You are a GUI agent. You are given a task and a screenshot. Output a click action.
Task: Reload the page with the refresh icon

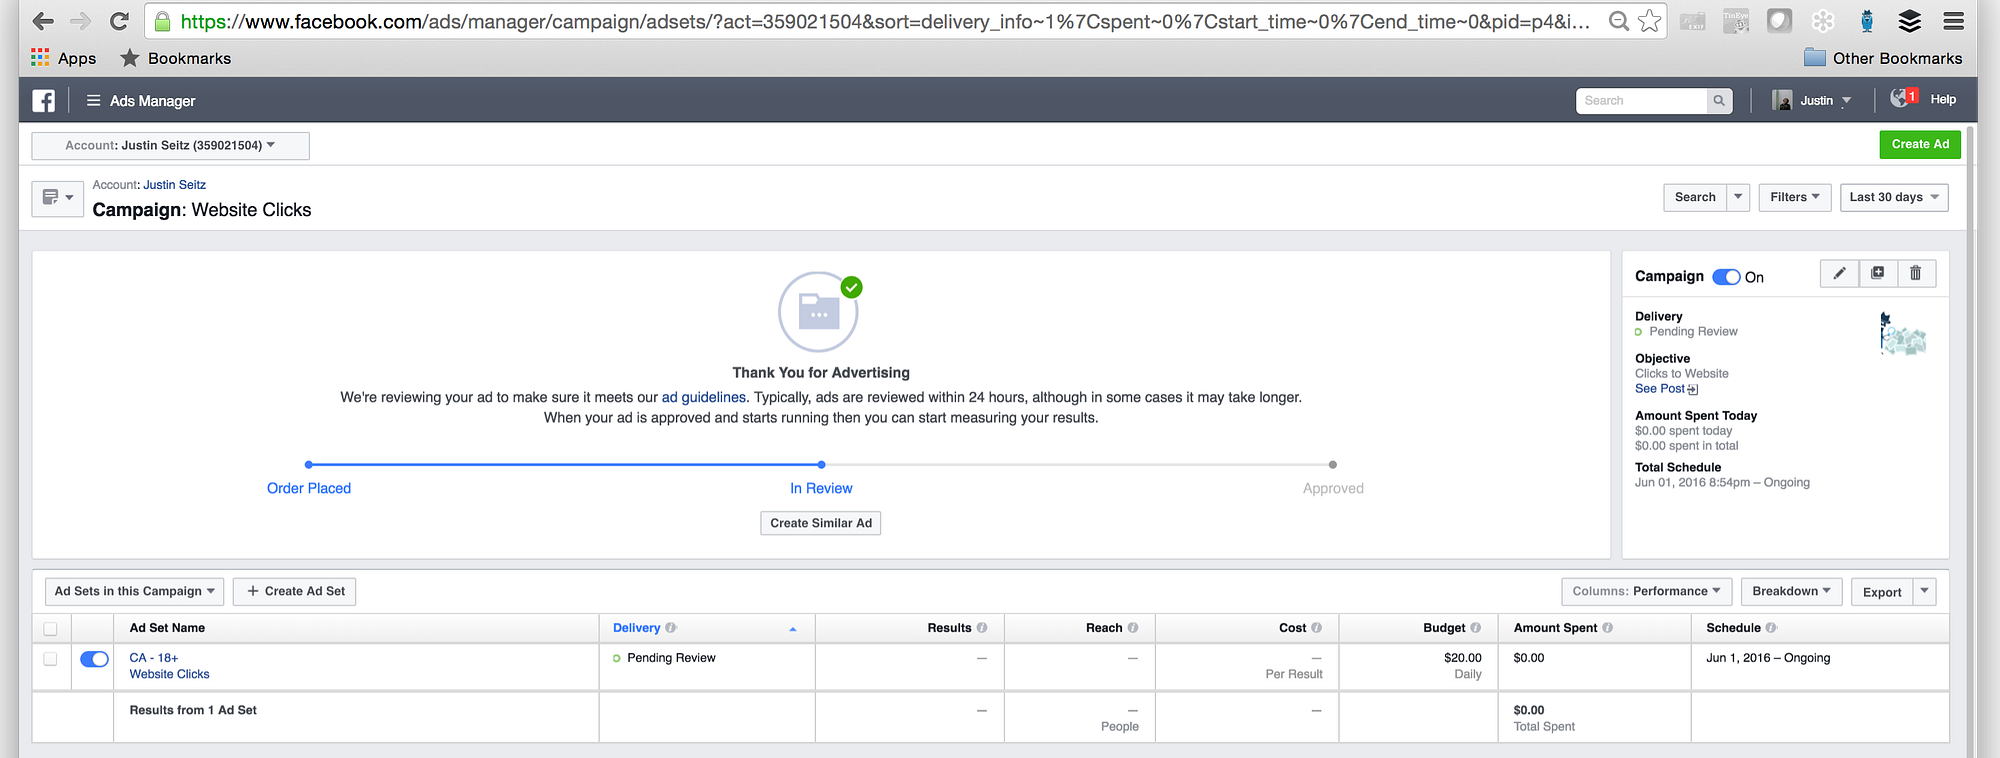[x=119, y=21]
